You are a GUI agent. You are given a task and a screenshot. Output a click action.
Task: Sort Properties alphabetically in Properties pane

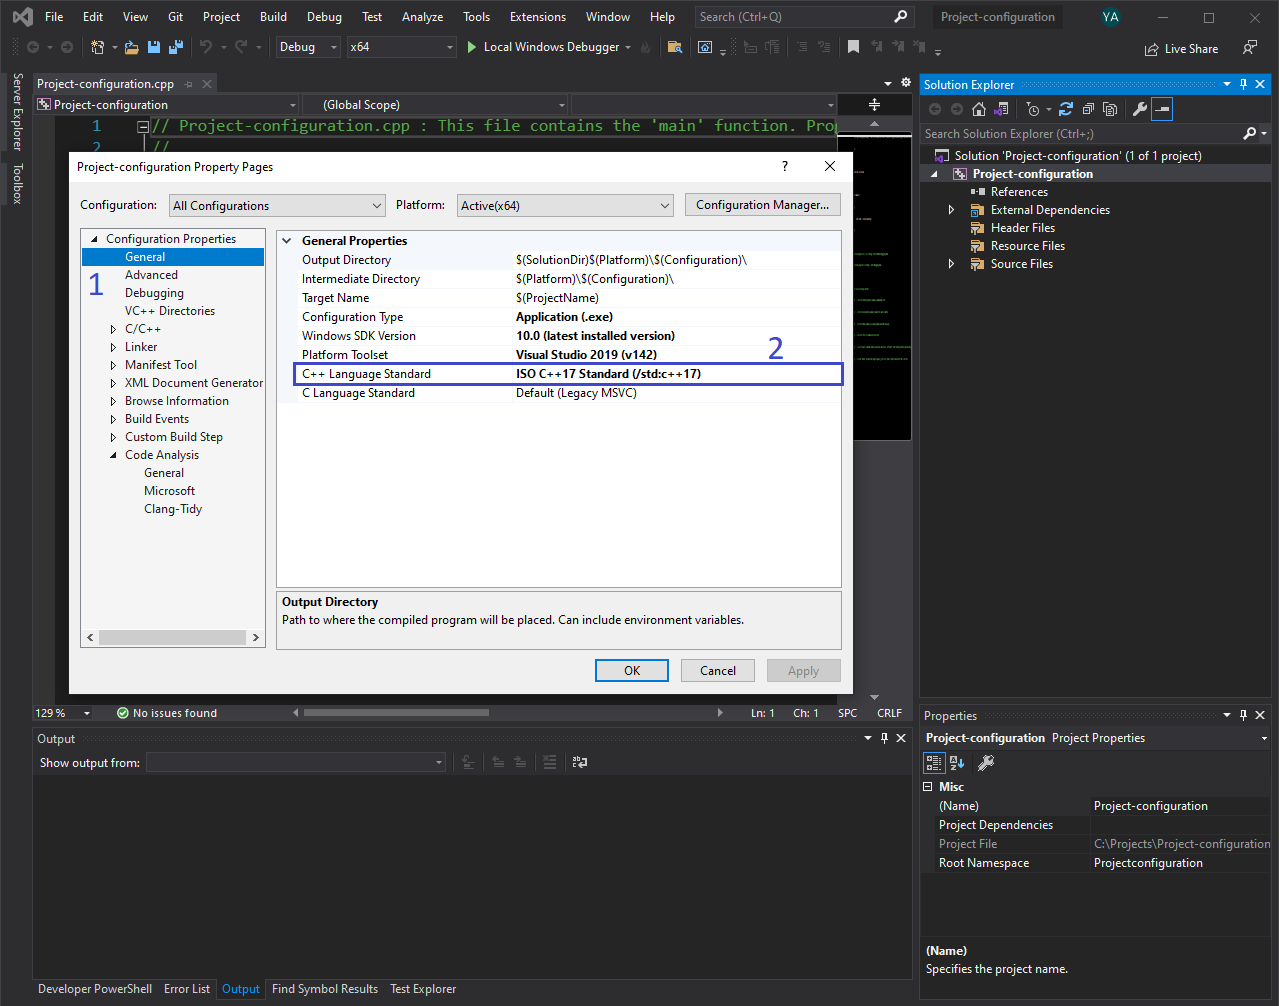coord(957,762)
